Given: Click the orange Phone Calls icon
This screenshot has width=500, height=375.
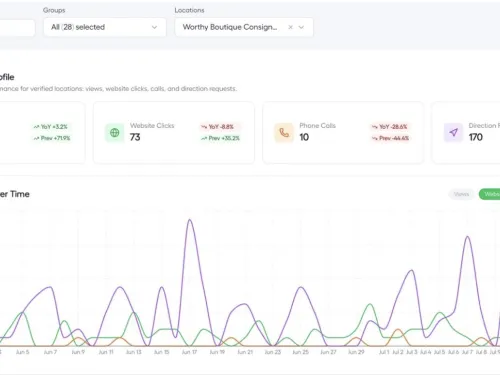Looking at the screenshot, I should [x=284, y=133].
